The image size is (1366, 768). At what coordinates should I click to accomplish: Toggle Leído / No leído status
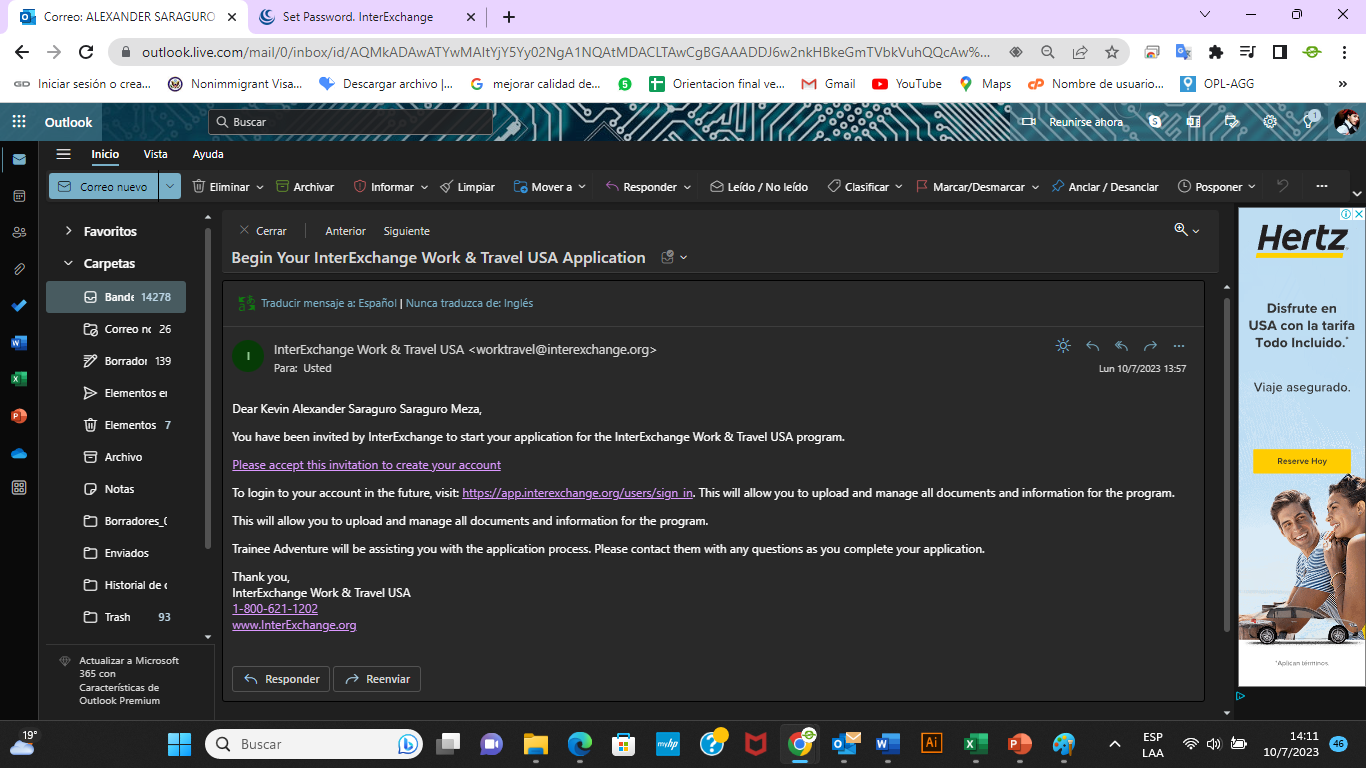758,187
